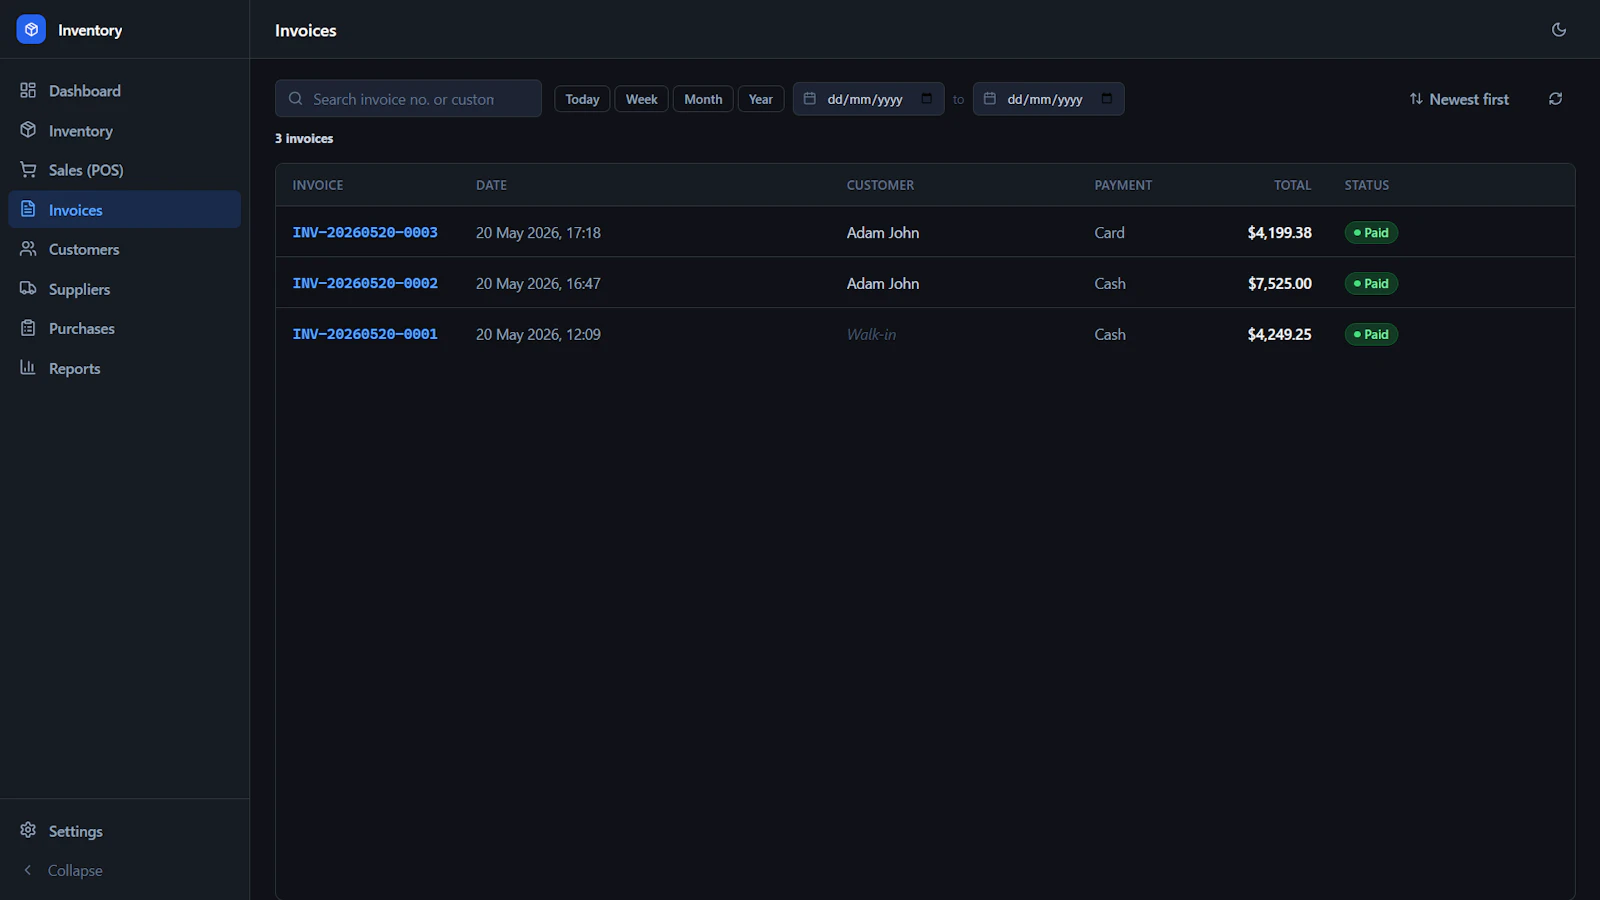Click the end date dd/mm/yyyy field

coord(1048,99)
